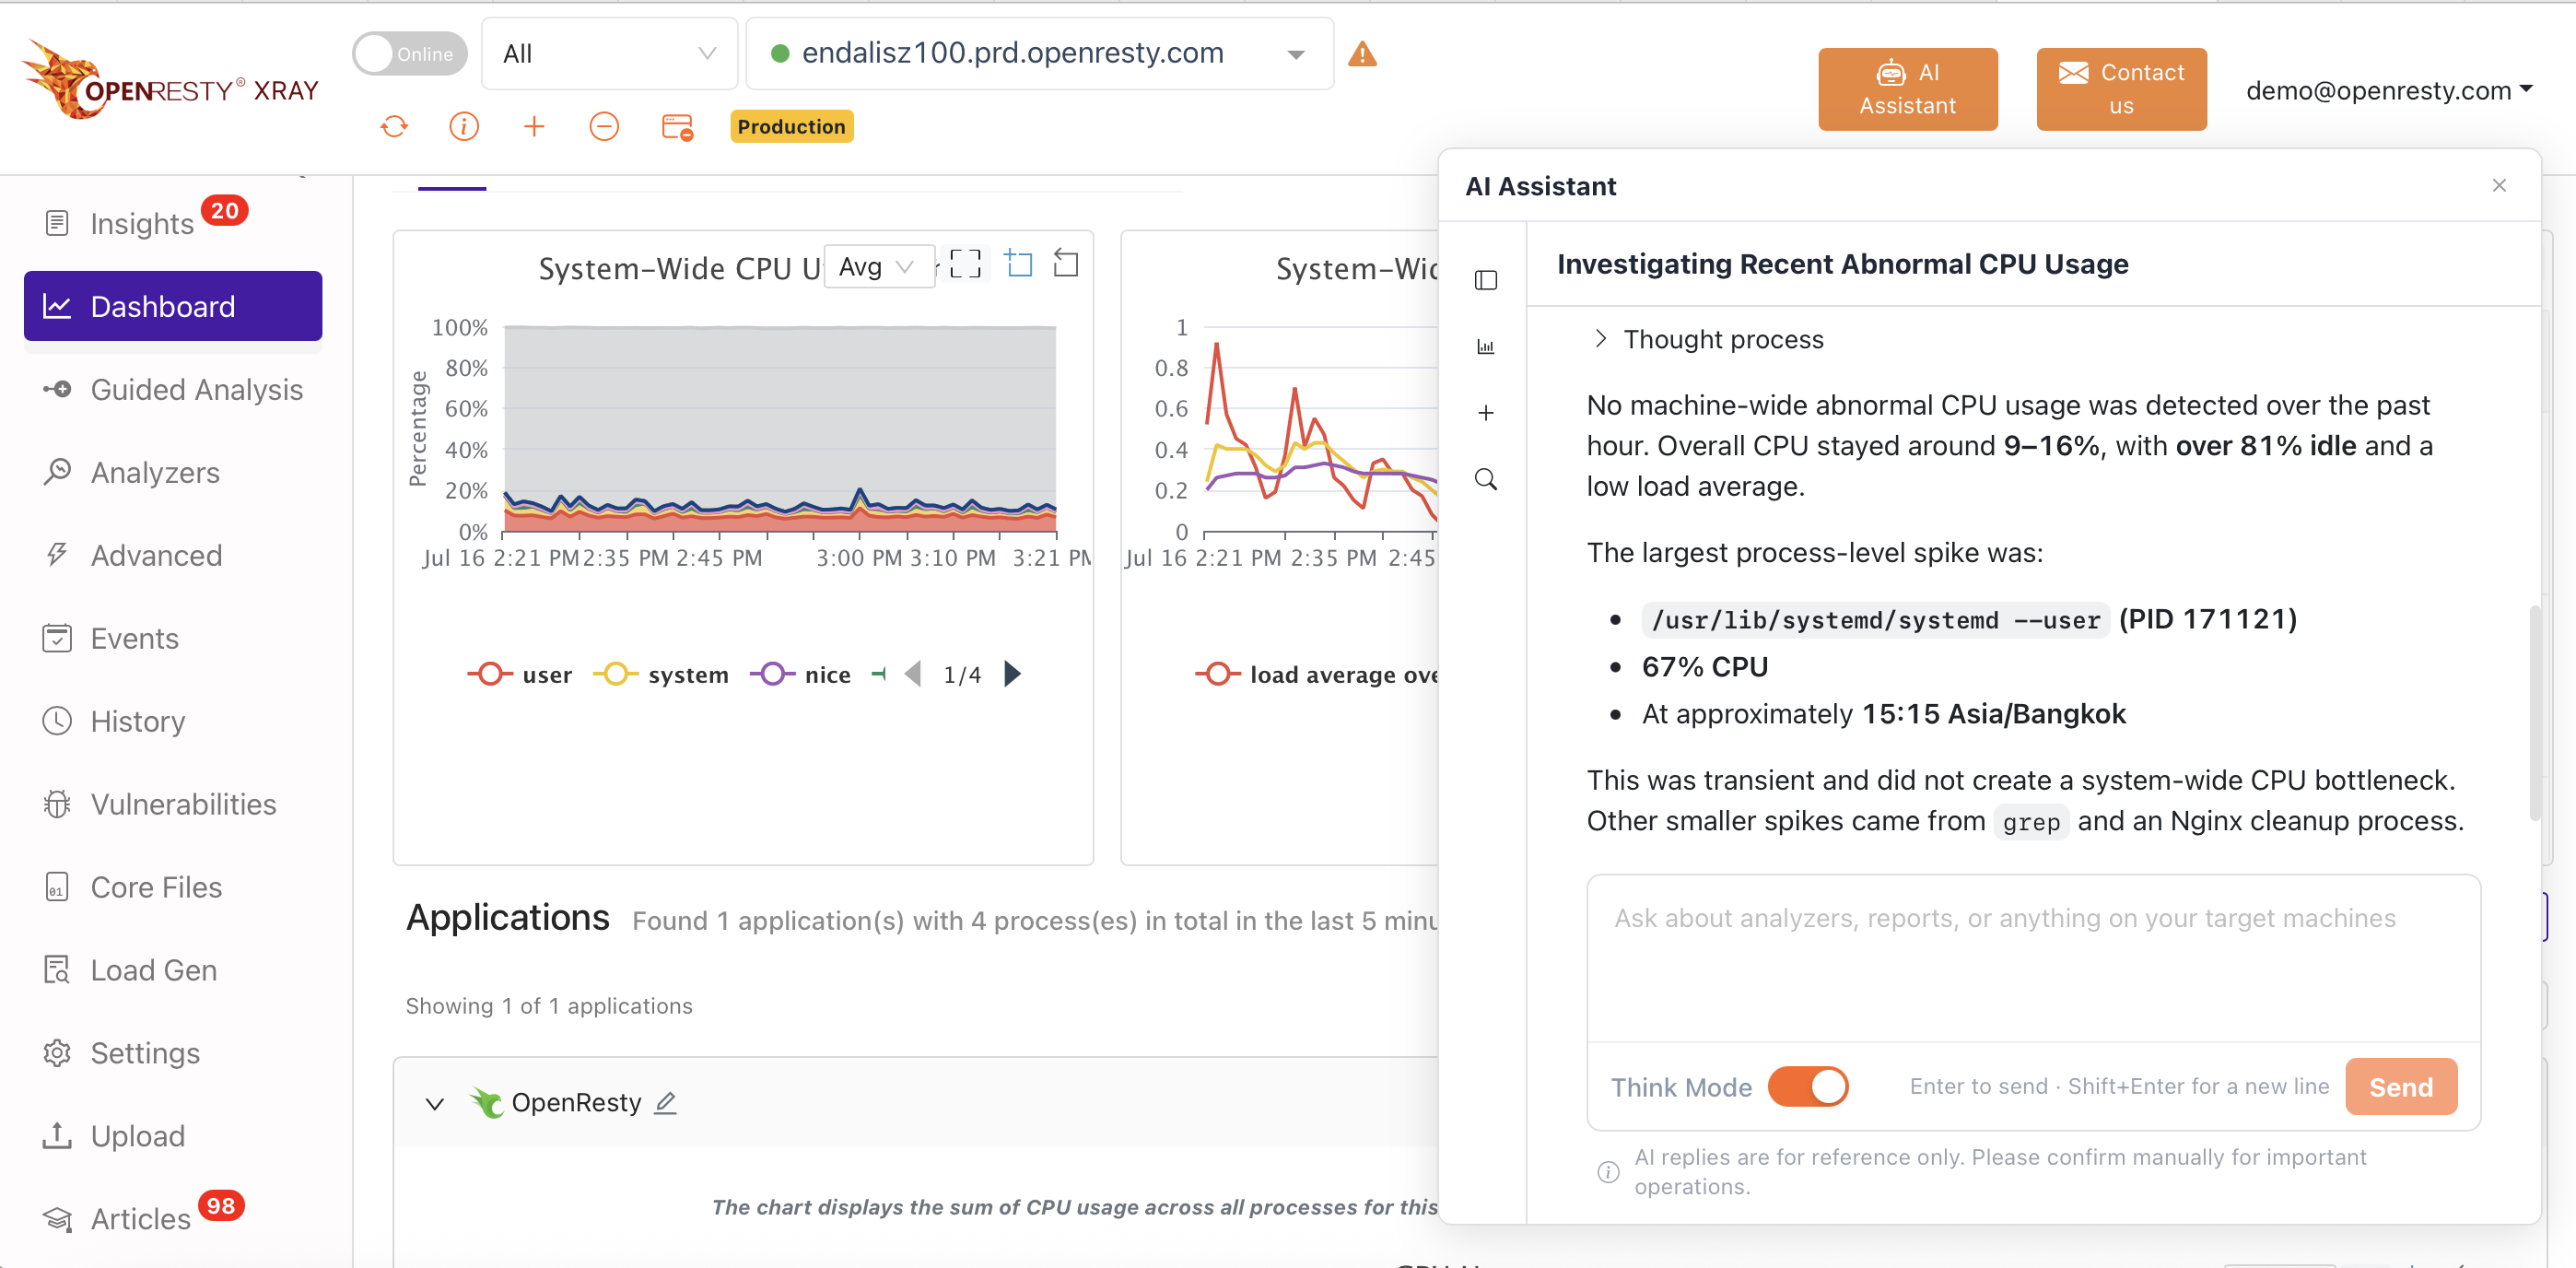Open Vulnerabilities in the sidebar
This screenshot has width=2576, height=1268.
[x=173, y=804]
